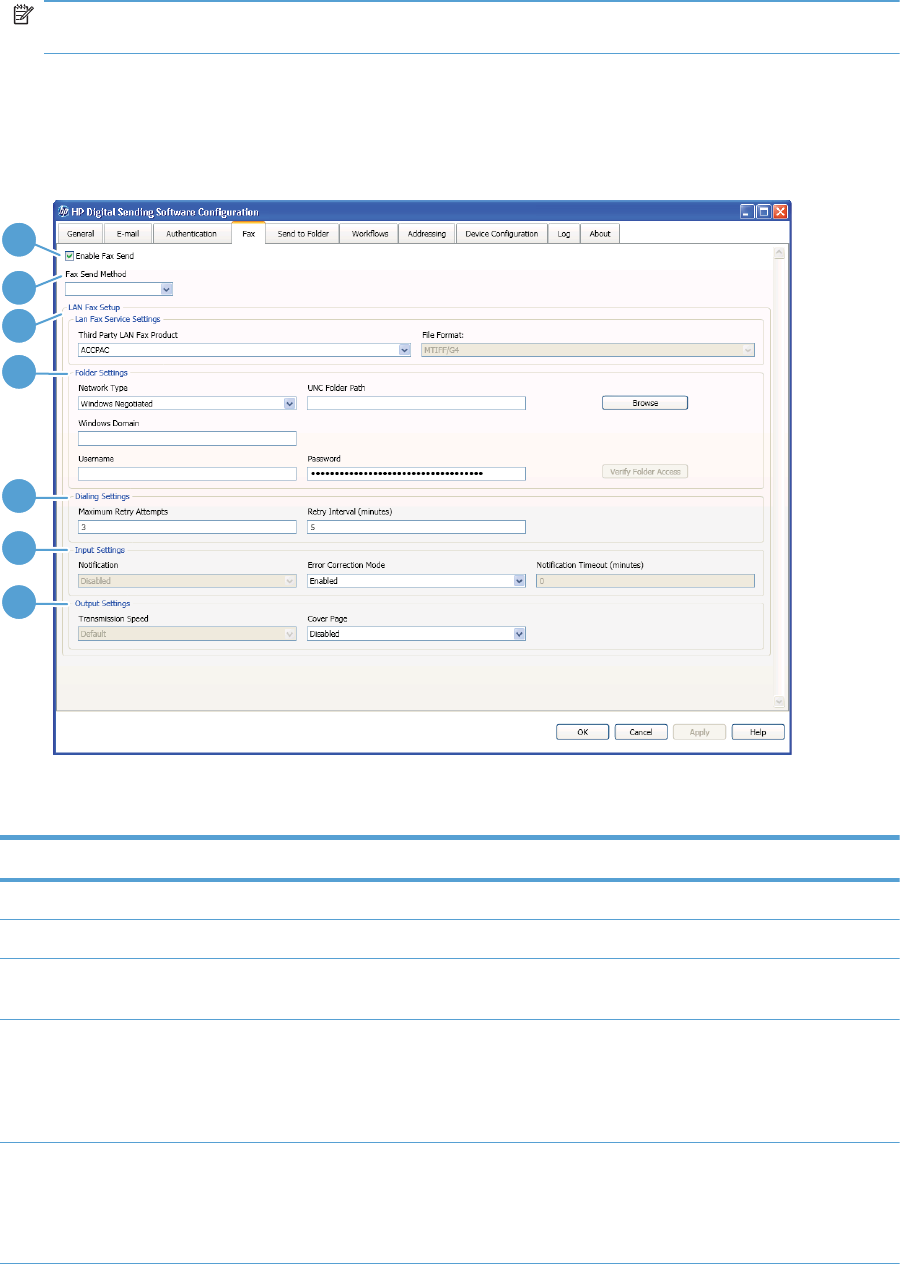Confirm with the OK button
Image resolution: width=900 pixels, height=1264 pixels.
[x=582, y=732]
